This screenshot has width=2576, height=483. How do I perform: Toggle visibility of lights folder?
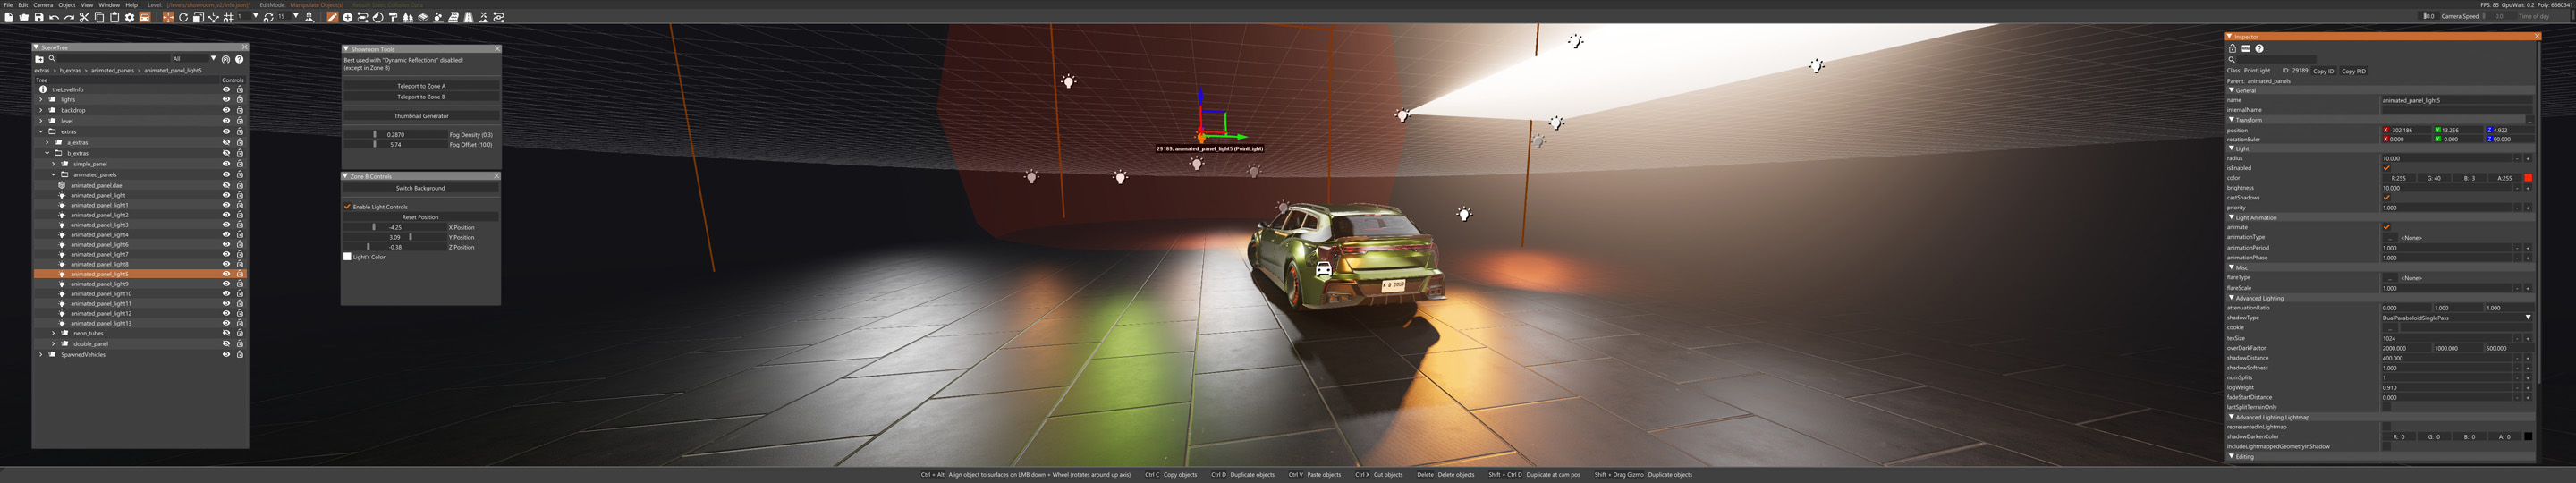[227, 100]
